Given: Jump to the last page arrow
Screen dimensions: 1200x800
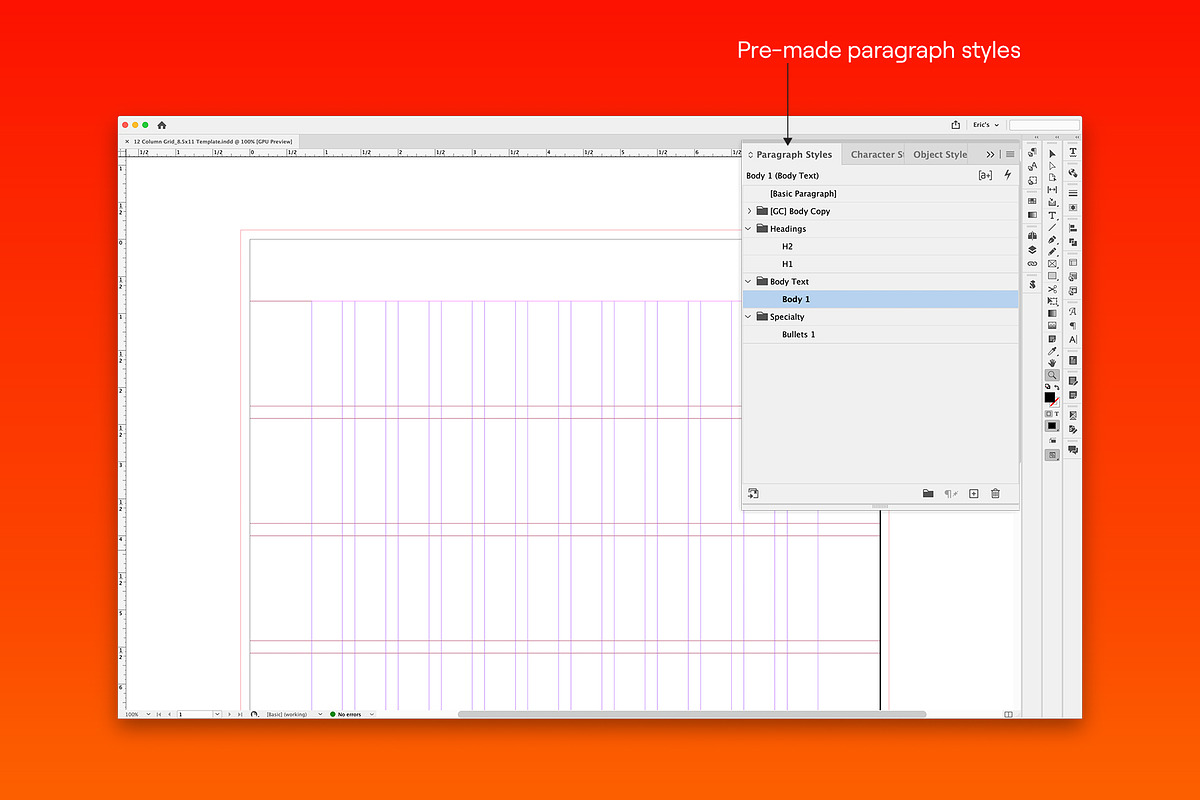Looking at the screenshot, I should click(240, 714).
